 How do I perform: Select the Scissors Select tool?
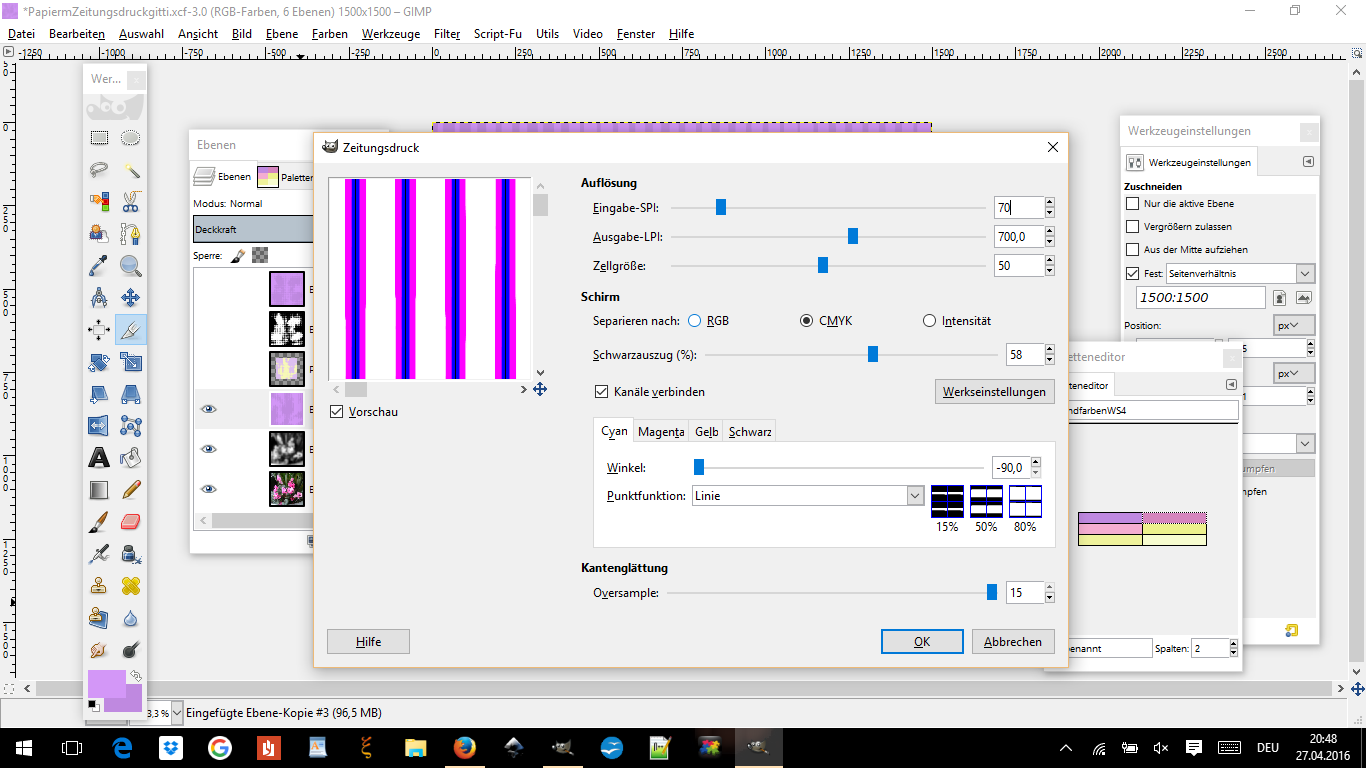point(131,202)
